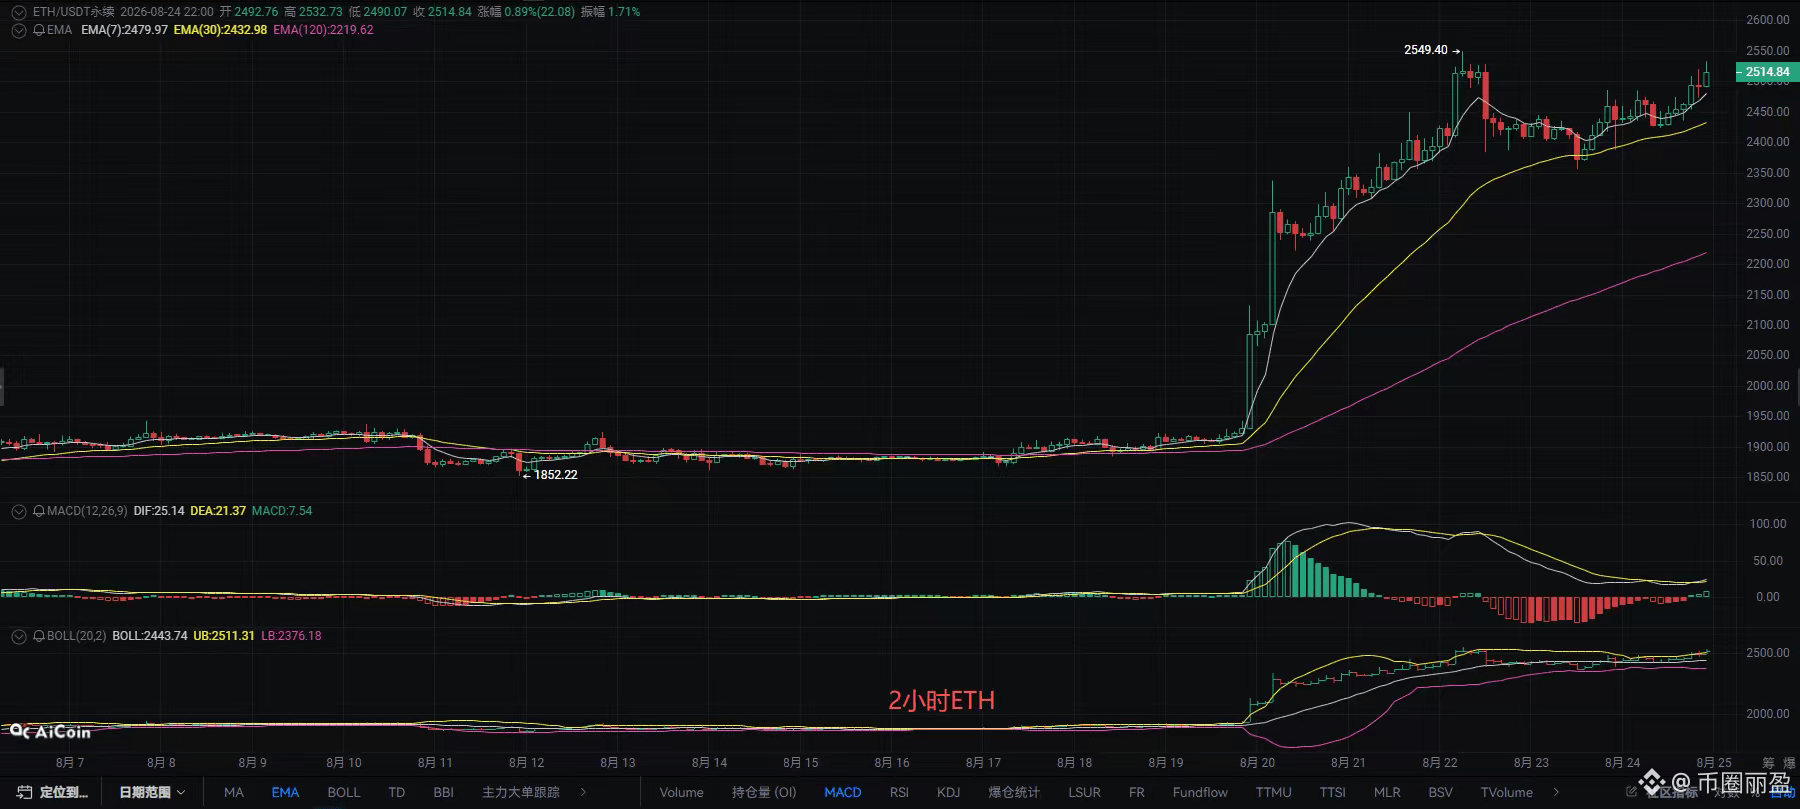The image size is (1800, 809).
Task: Click the bell alert icon beside MACD(12,26,9)
Action: (39, 511)
